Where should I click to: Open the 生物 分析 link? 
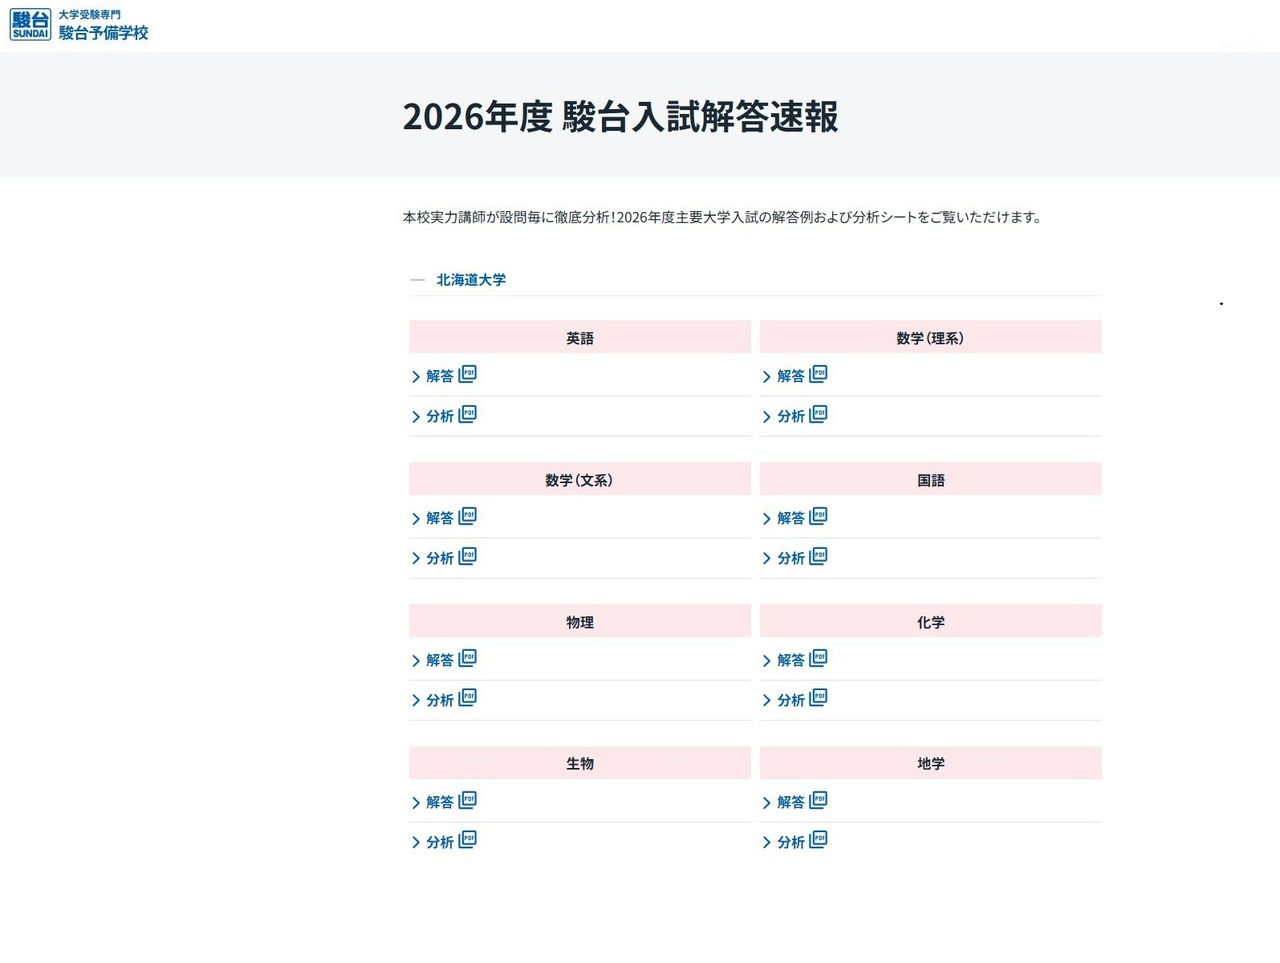pyautogui.click(x=441, y=842)
